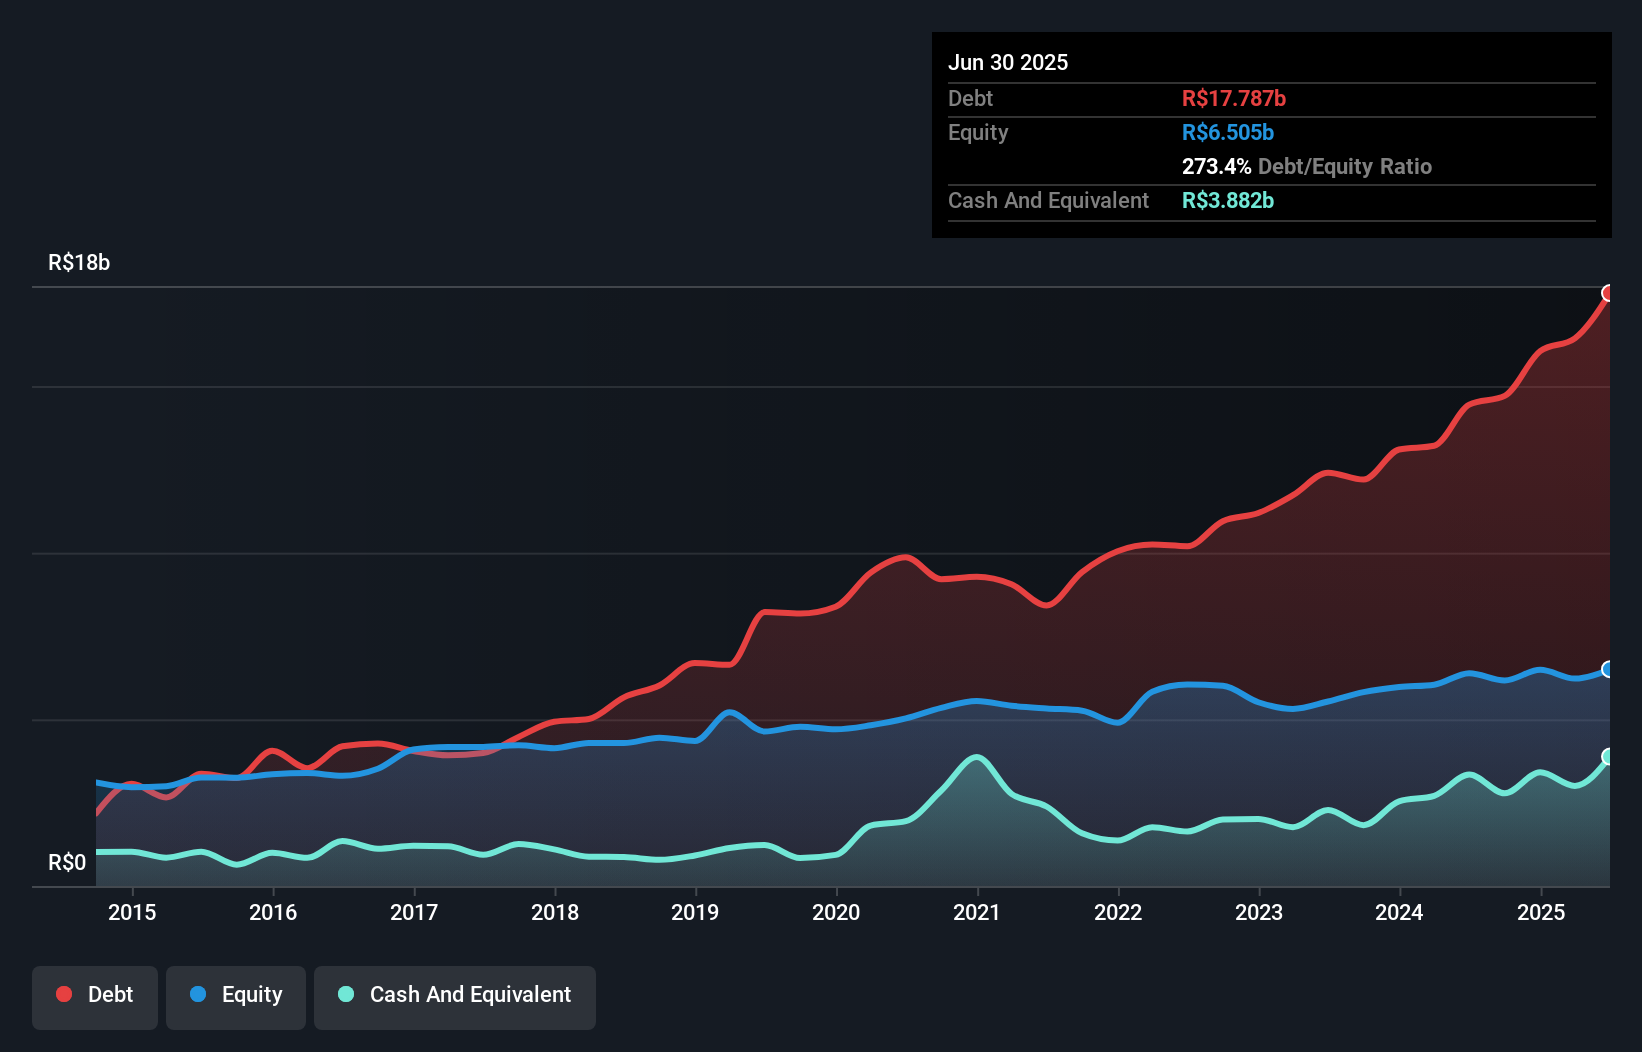Click the teal Cash legend dot
Image resolution: width=1642 pixels, height=1052 pixels.
[346, 994]
